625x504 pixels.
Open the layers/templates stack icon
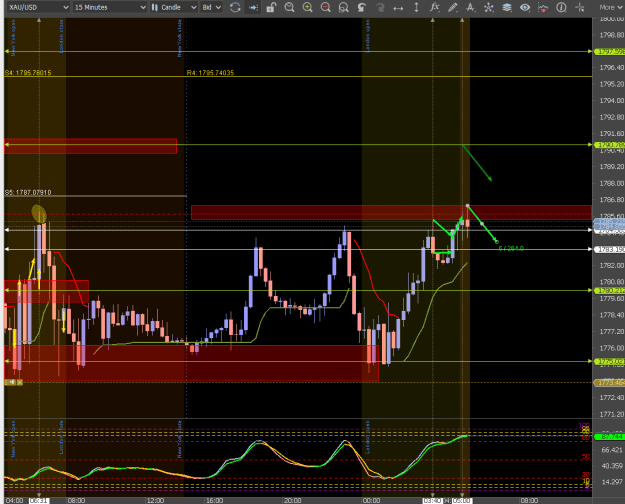coord(507,7)
